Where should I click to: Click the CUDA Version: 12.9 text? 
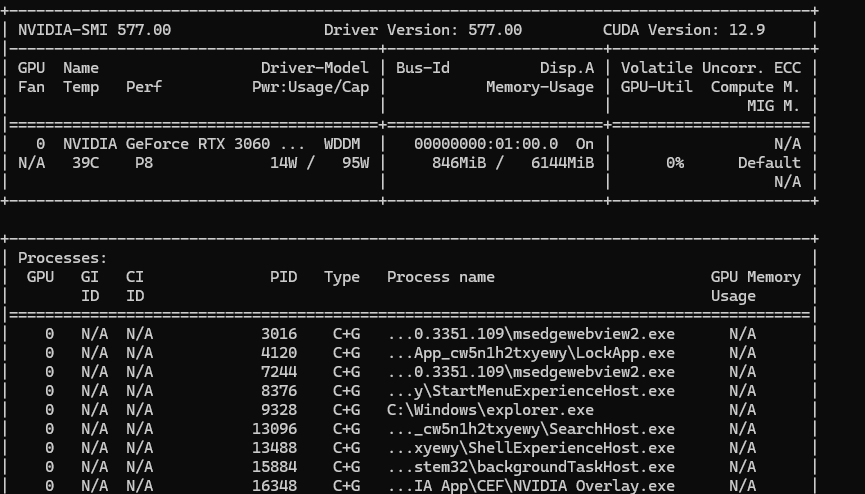(684, 30)
